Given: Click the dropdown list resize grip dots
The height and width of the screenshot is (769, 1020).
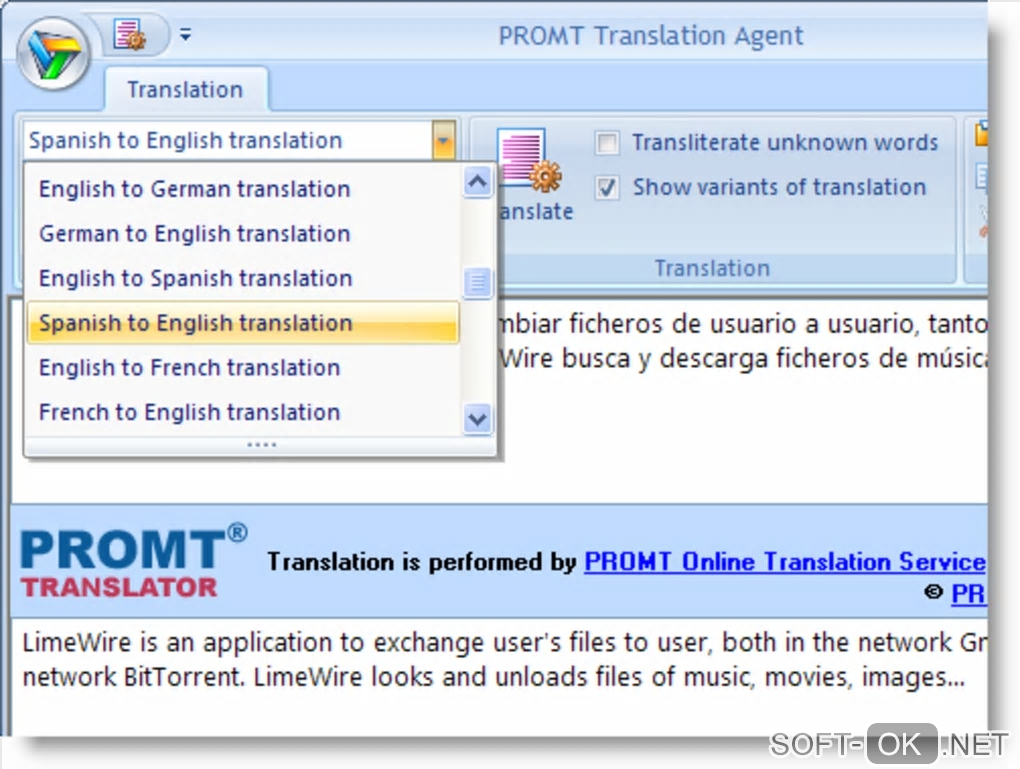Looking at the screenshot, I should coord(262,445).
